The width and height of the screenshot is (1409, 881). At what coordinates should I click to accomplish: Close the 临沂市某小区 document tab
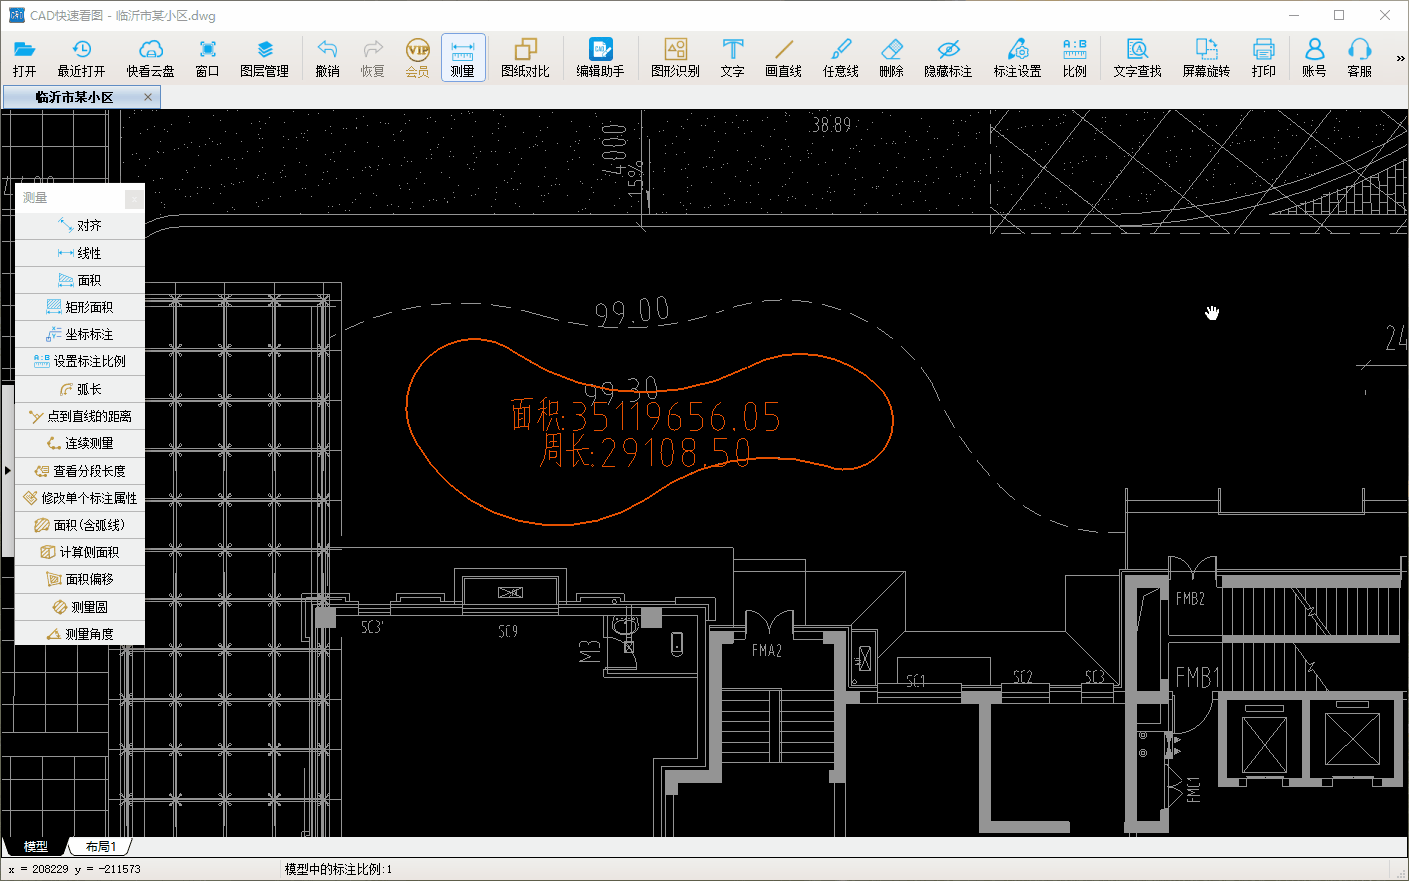(148, 97)
